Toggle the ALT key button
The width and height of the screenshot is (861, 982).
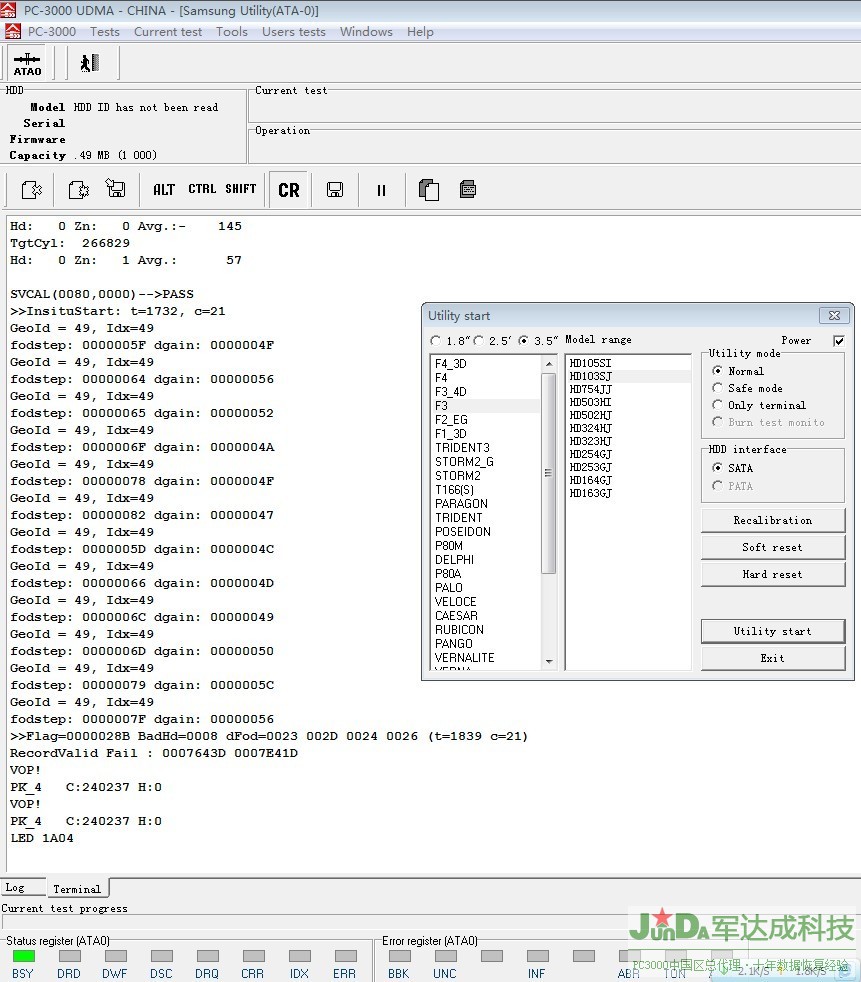pyautogui.click(x=164, y=189)
